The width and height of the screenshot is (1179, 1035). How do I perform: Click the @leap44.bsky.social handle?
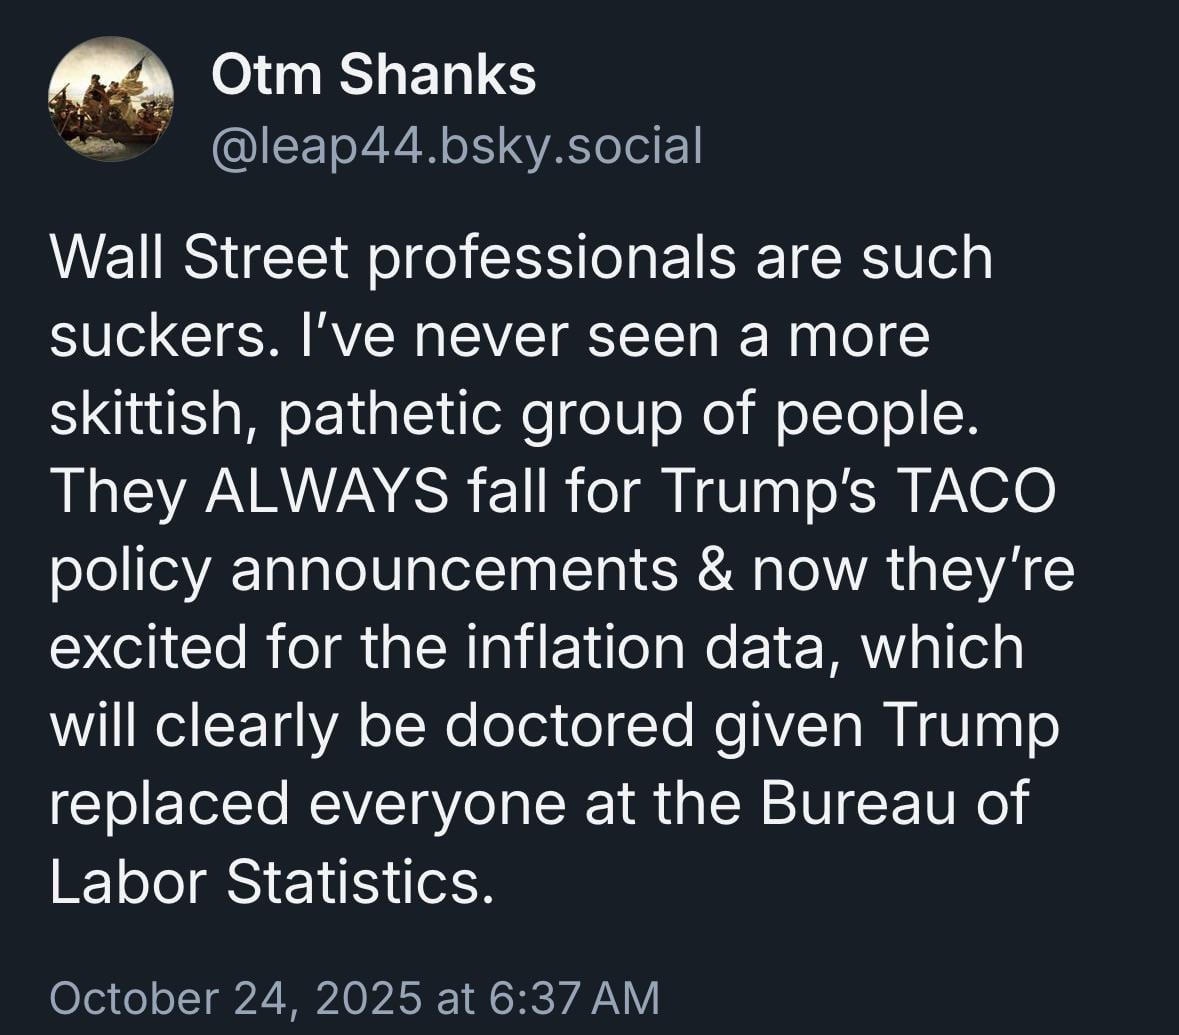coord(456,146)
